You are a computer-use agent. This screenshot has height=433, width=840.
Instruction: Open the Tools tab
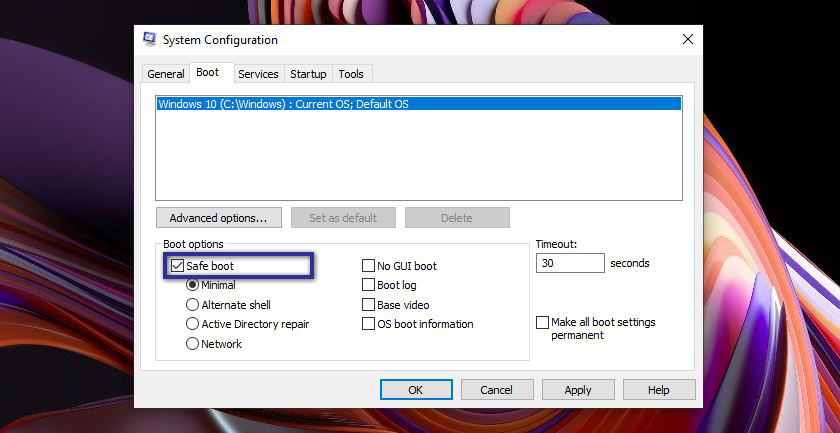[x=351, y=74]
